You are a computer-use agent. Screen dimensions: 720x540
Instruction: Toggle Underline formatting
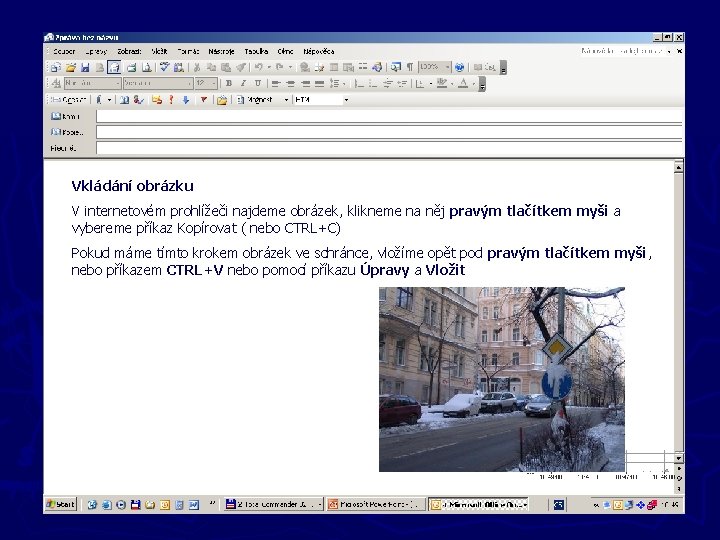point(258,84)
